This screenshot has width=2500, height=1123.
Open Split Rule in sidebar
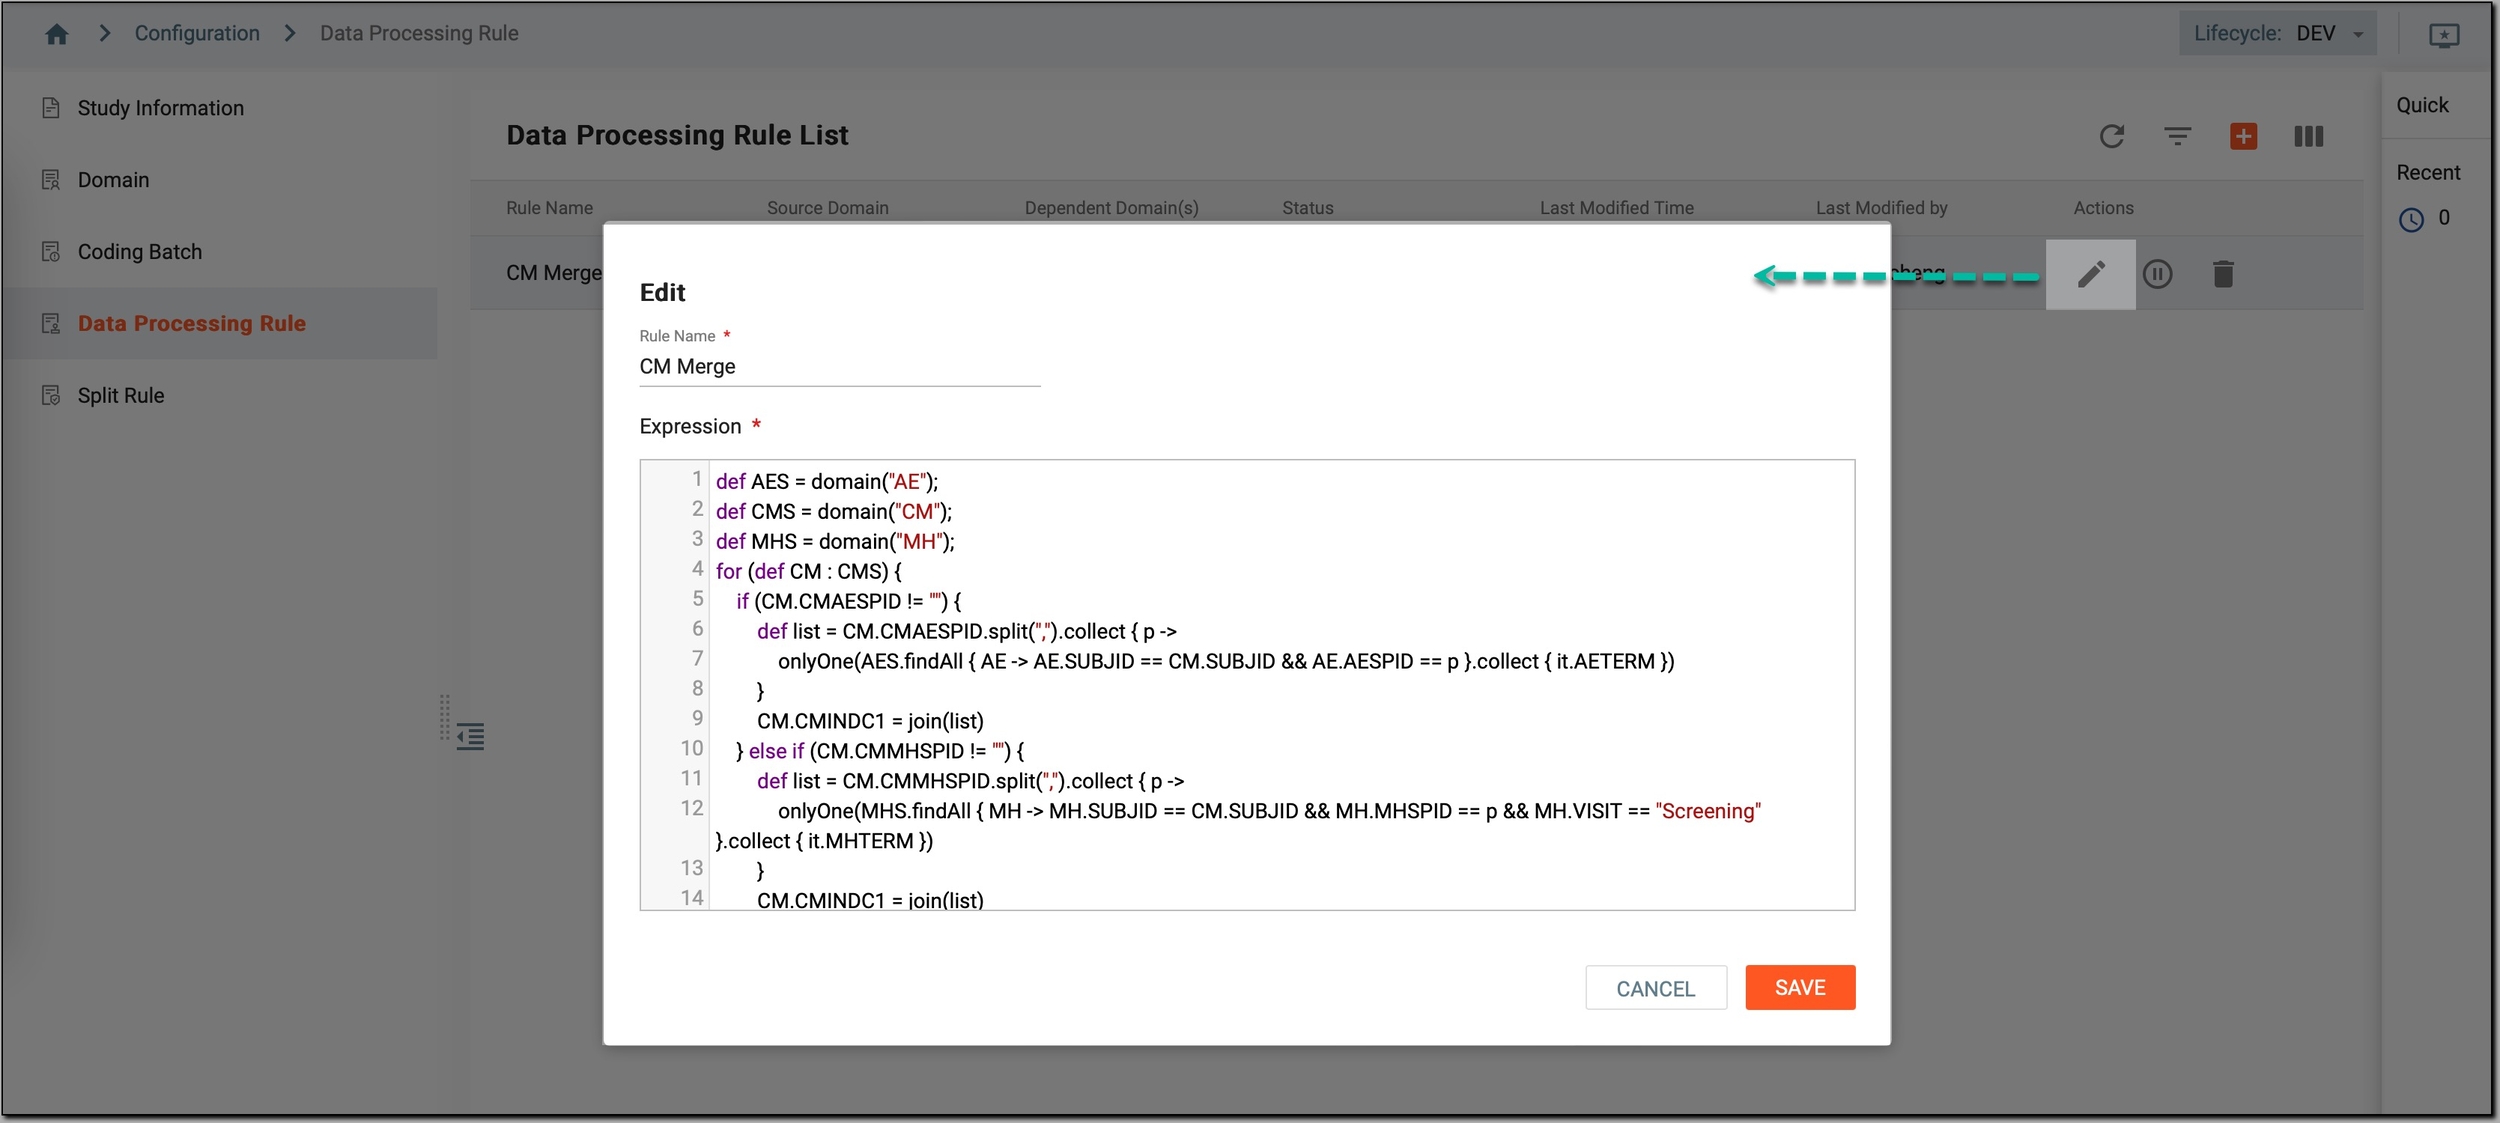pos(120,396)
